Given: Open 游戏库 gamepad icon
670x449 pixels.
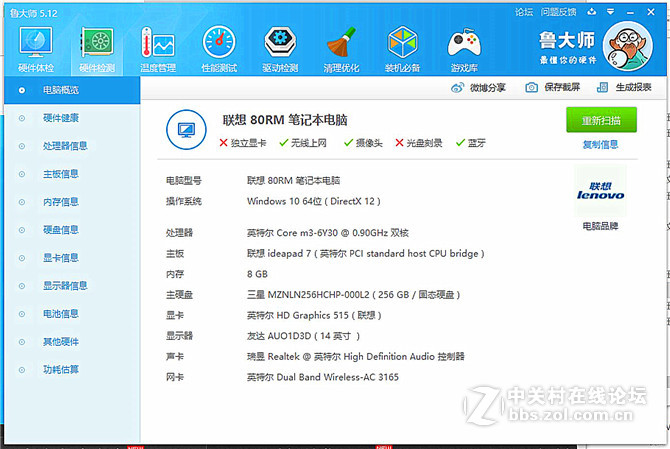Looking at the screenshot, I should point(464,43).
